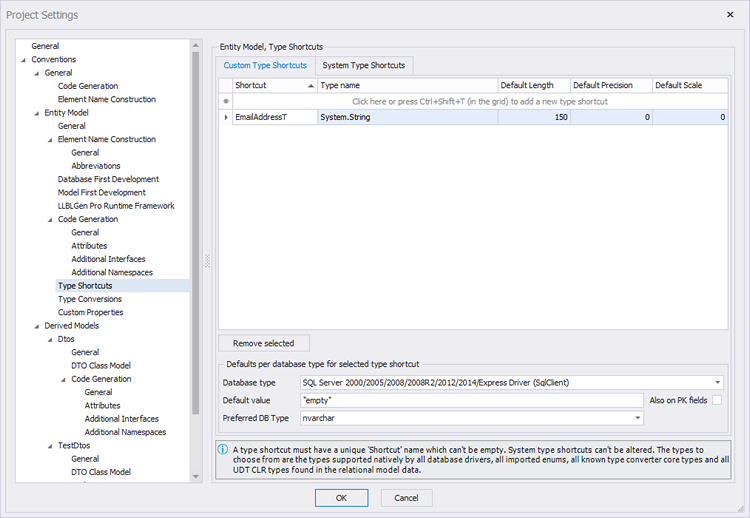Click the Default Scale column header
The image size is (750, 518).
pyautogui.click(x=690, y=85)
